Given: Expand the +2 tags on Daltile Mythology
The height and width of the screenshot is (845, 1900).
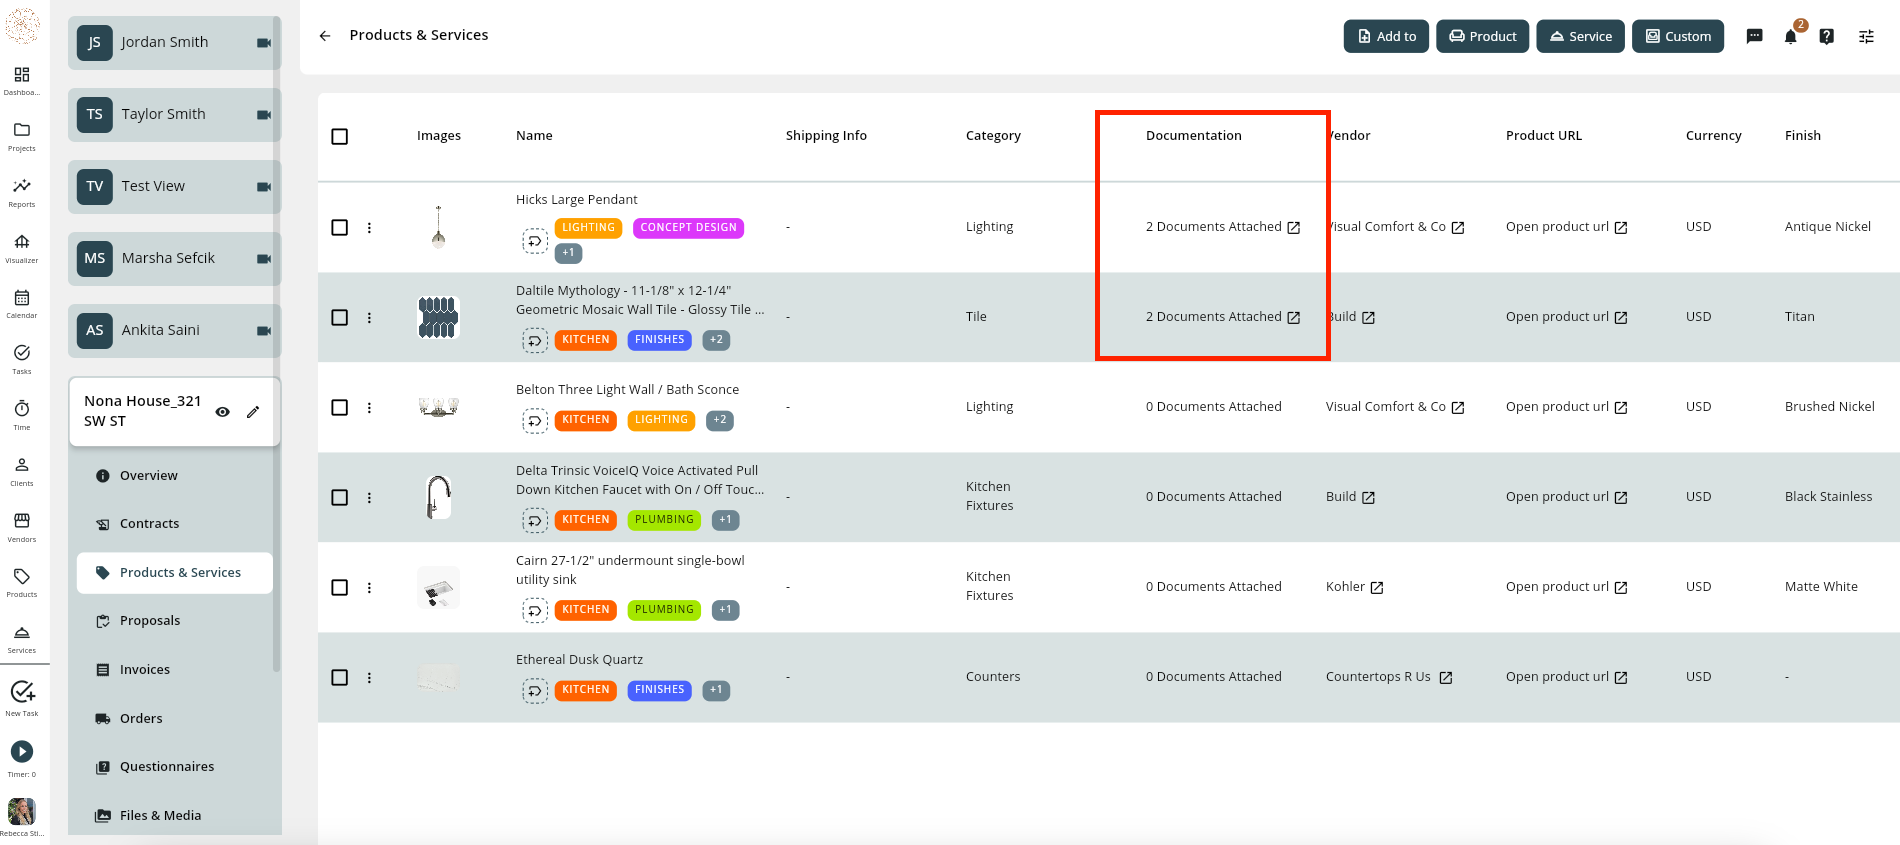Looking at the screenshot, I should (716, 340).
